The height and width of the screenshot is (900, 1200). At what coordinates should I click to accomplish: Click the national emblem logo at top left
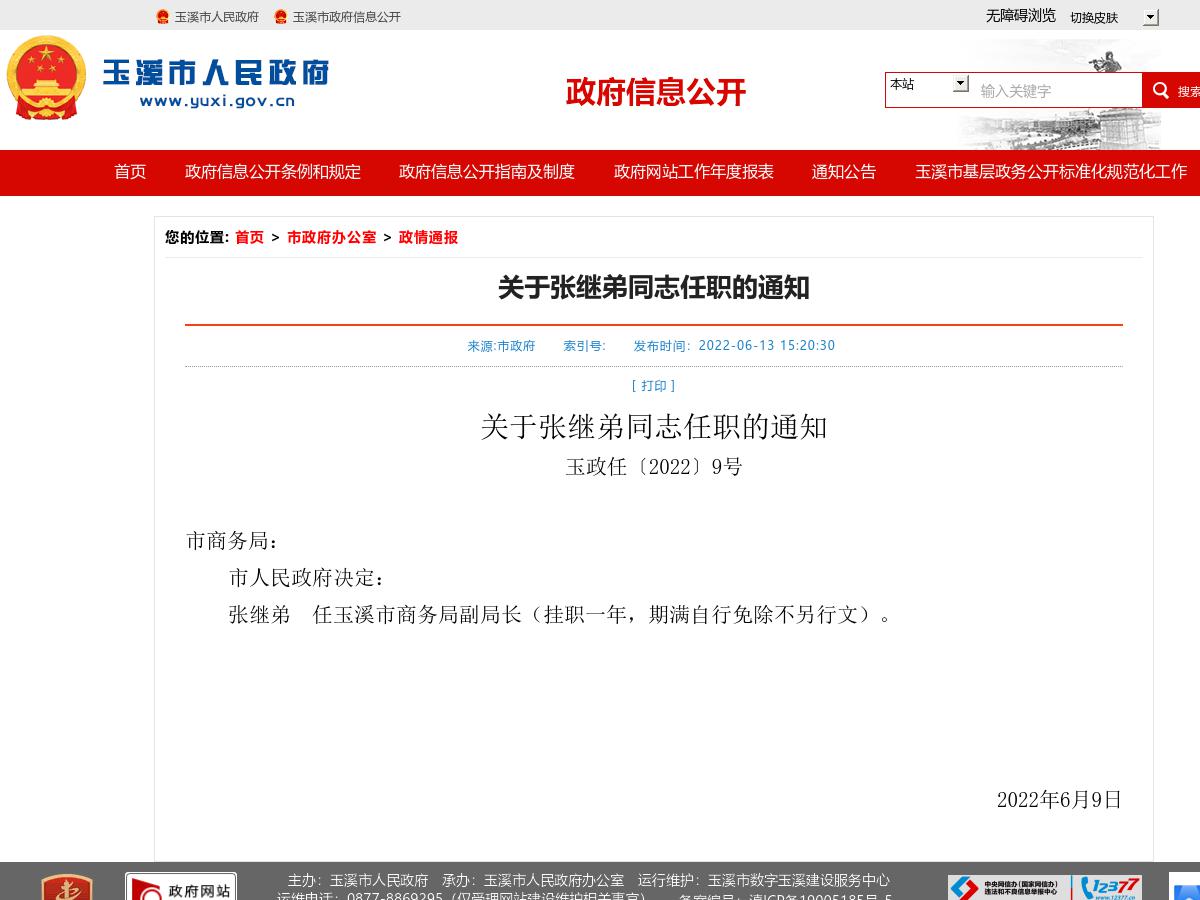[47, 80]
